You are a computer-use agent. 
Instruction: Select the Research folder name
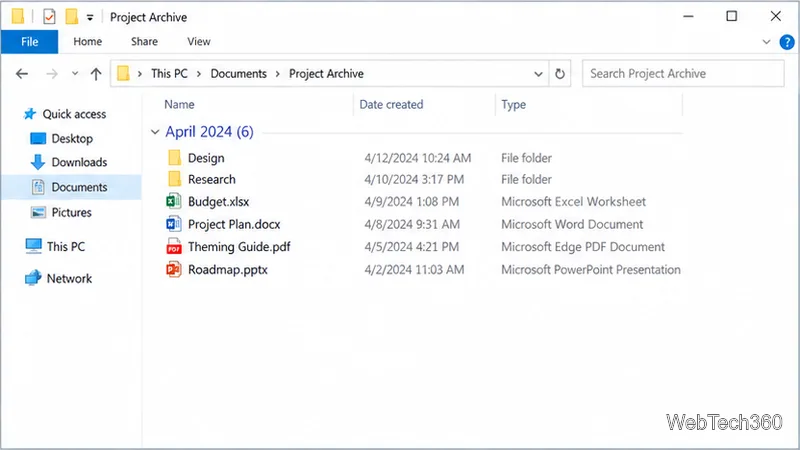click(212, 180)
